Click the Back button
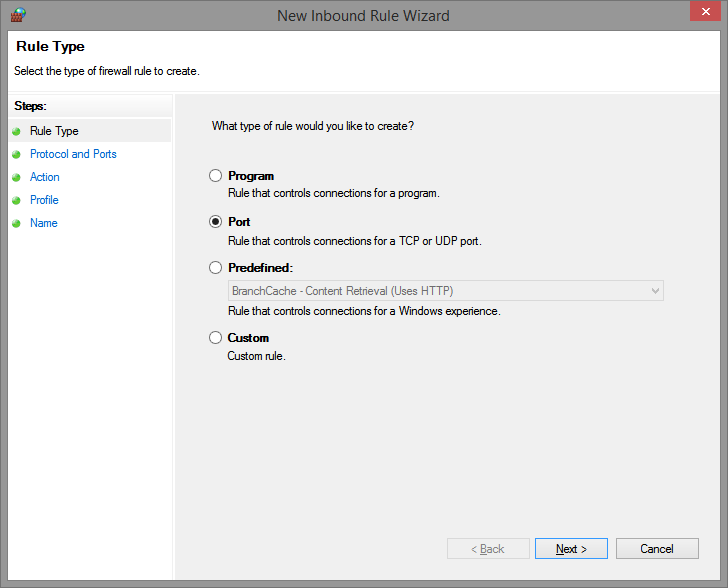The image size is (728, 588). tap(487, 549)
